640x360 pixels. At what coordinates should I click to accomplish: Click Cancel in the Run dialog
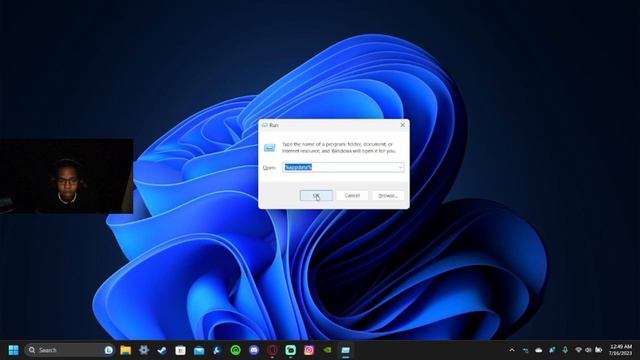(x=352, y=196)
